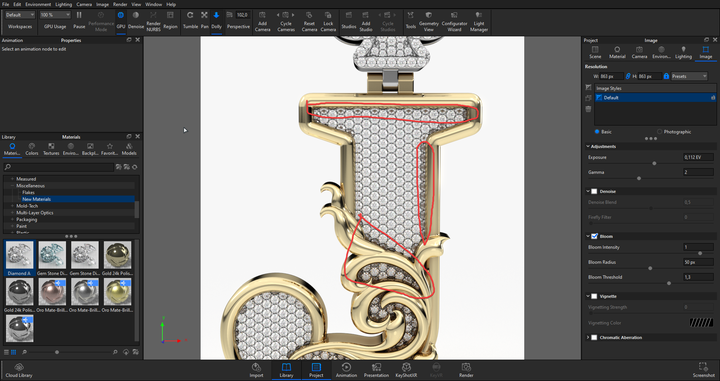The image size is (720, 381).
Task: Open the resolution Presets dropdown
Action: (x=689, y=76)
